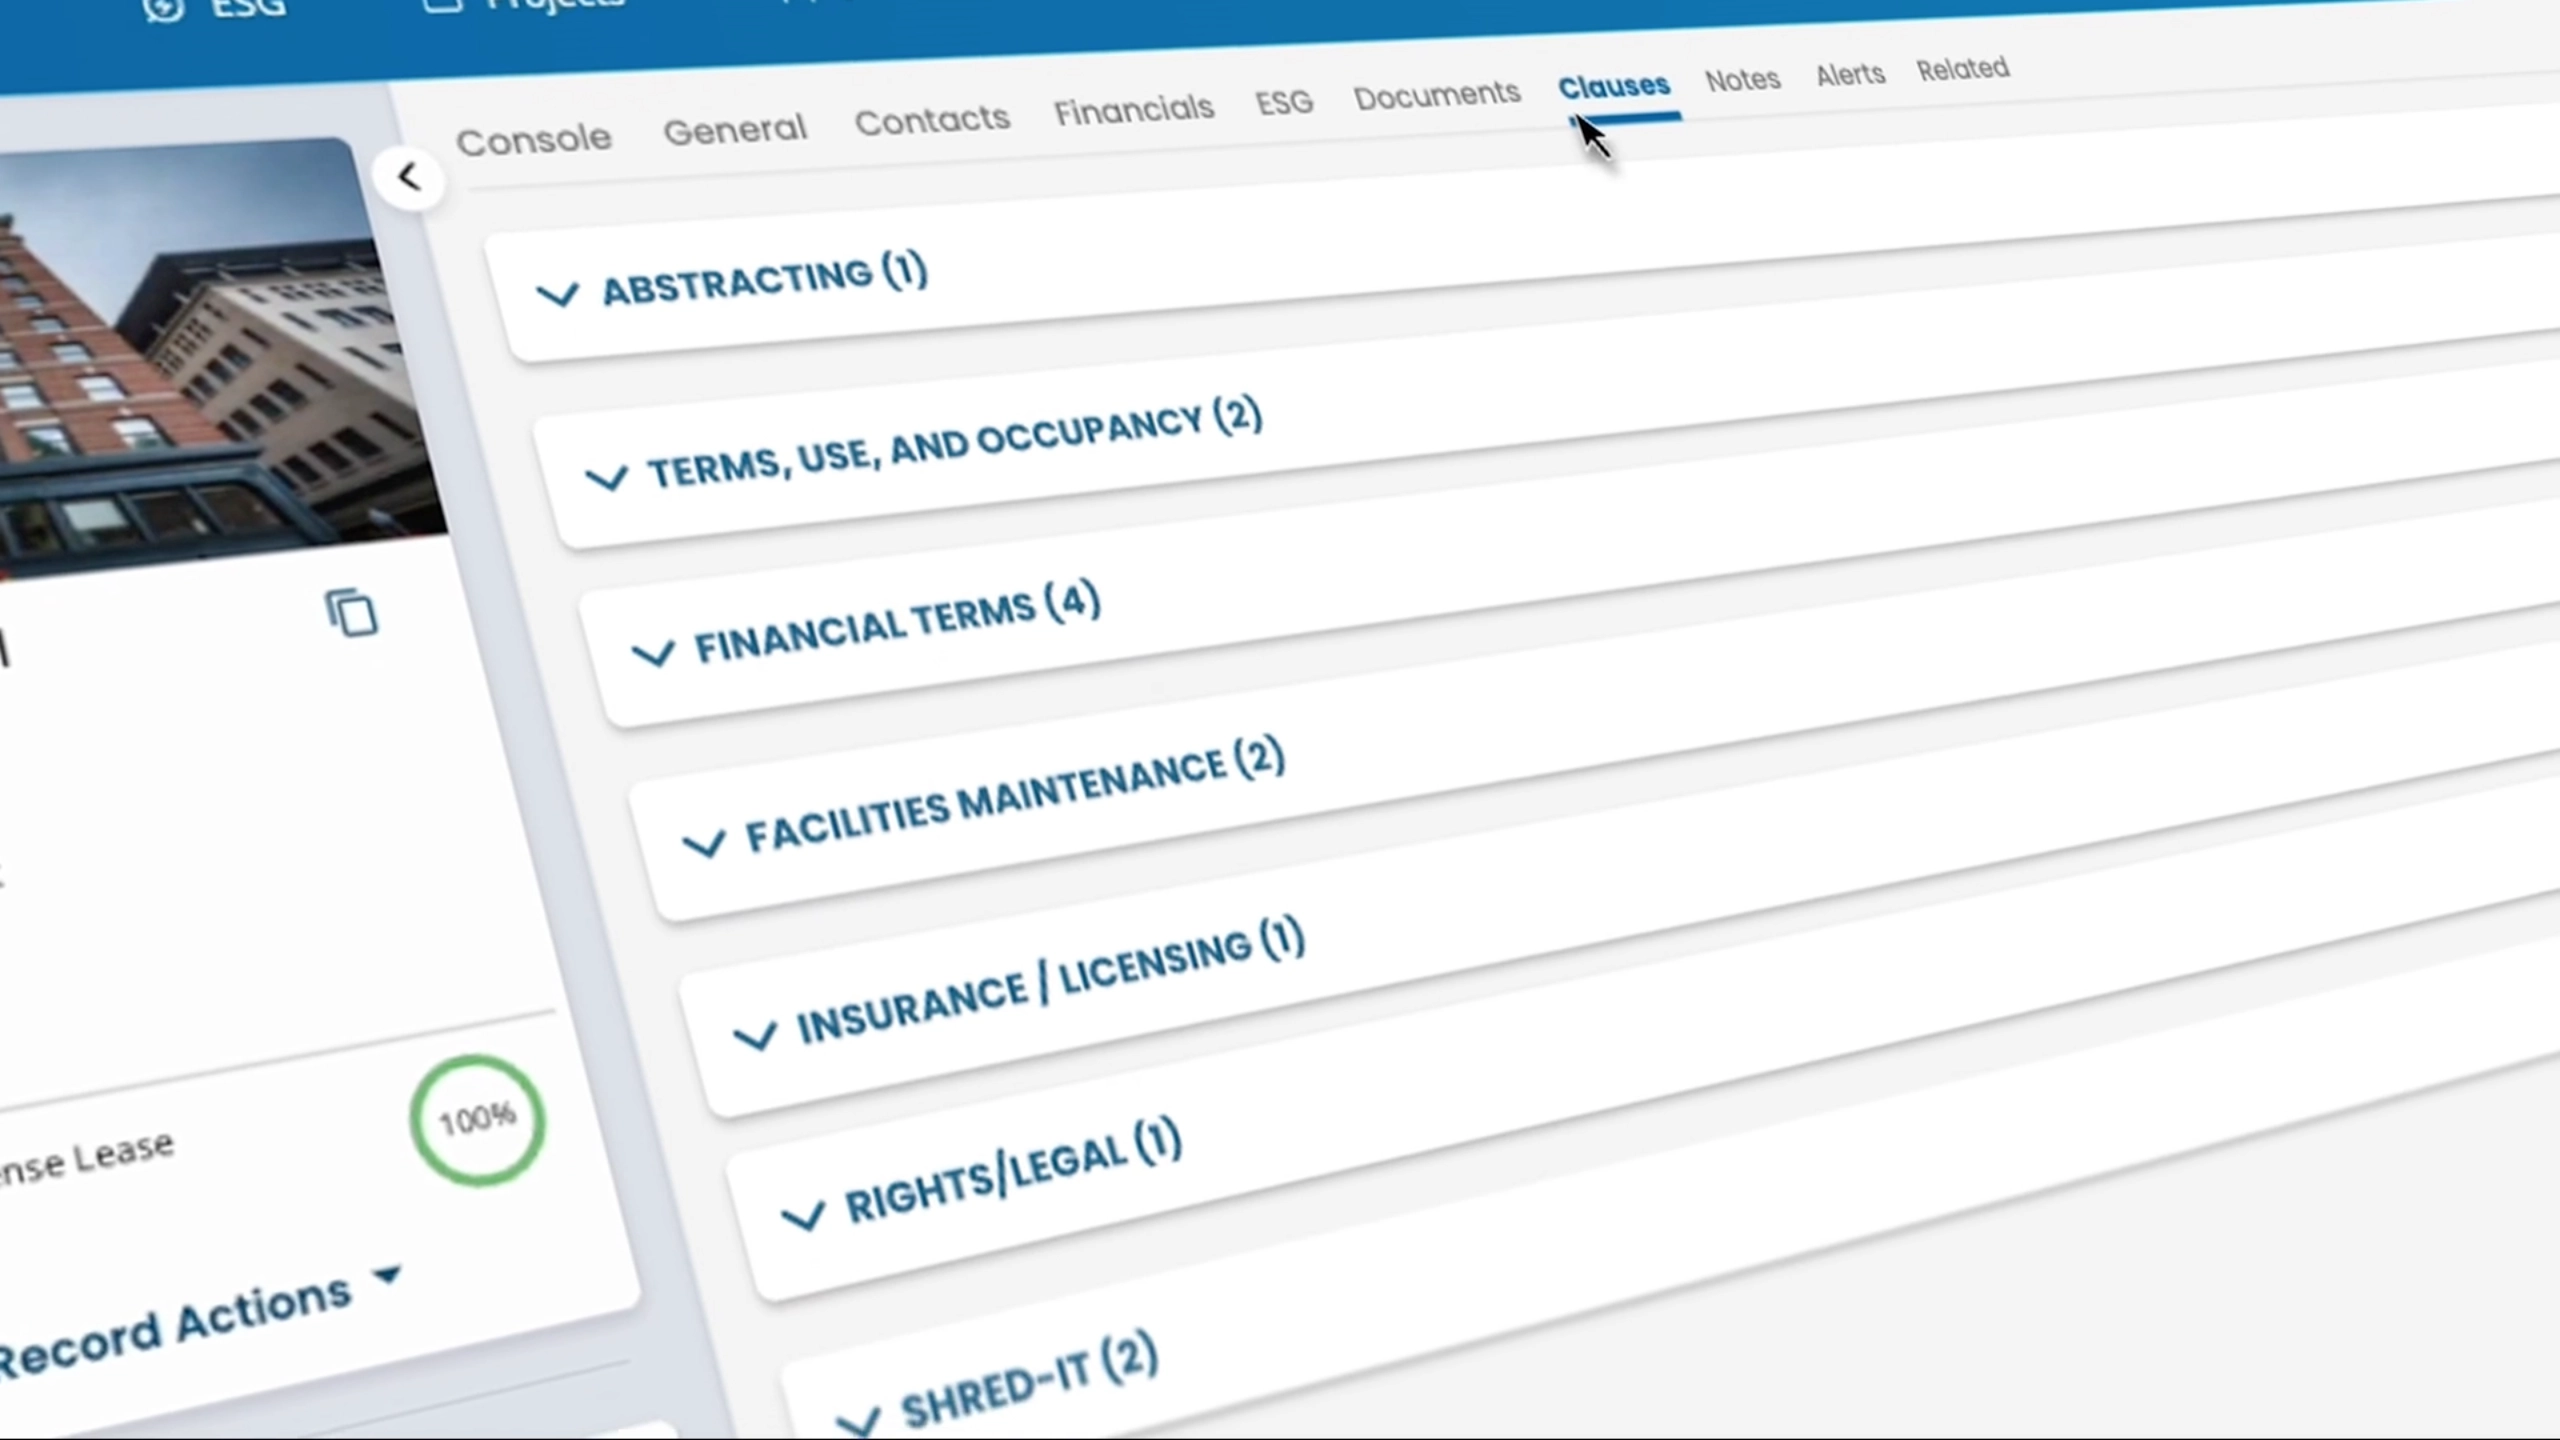Switch to the Console tab

533,140
